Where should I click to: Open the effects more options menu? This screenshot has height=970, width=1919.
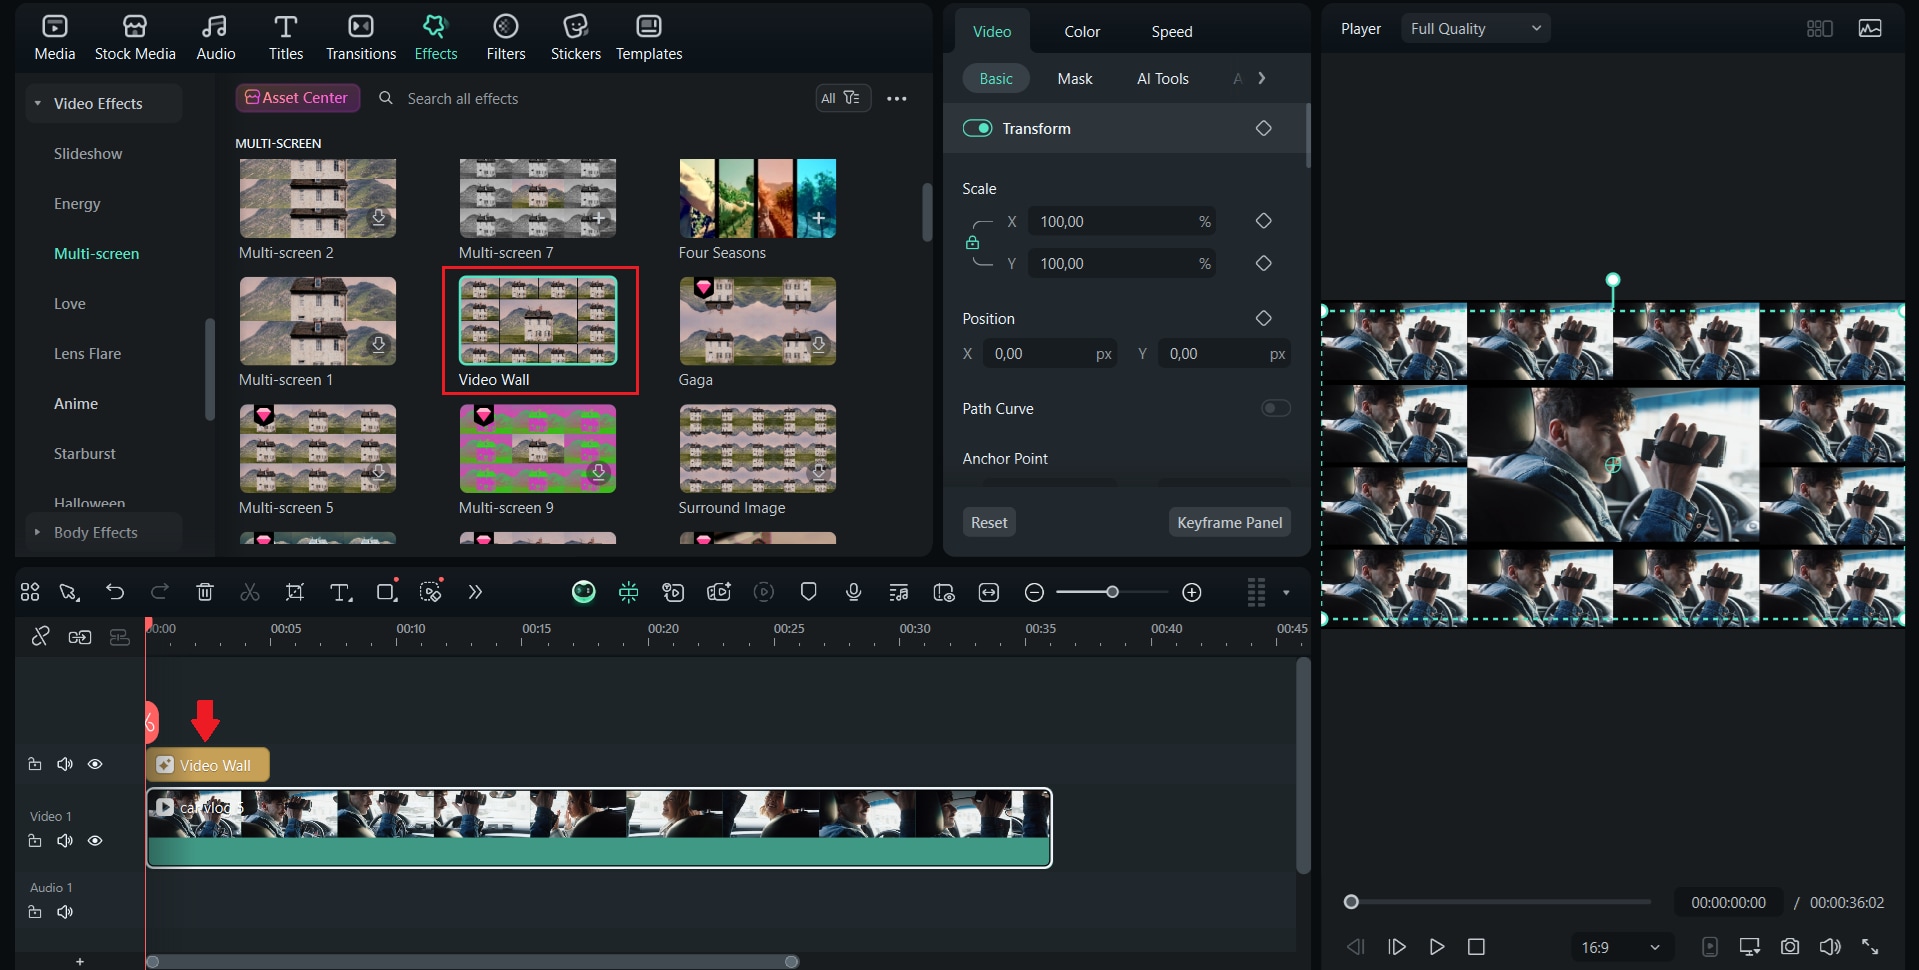point(897,98)
